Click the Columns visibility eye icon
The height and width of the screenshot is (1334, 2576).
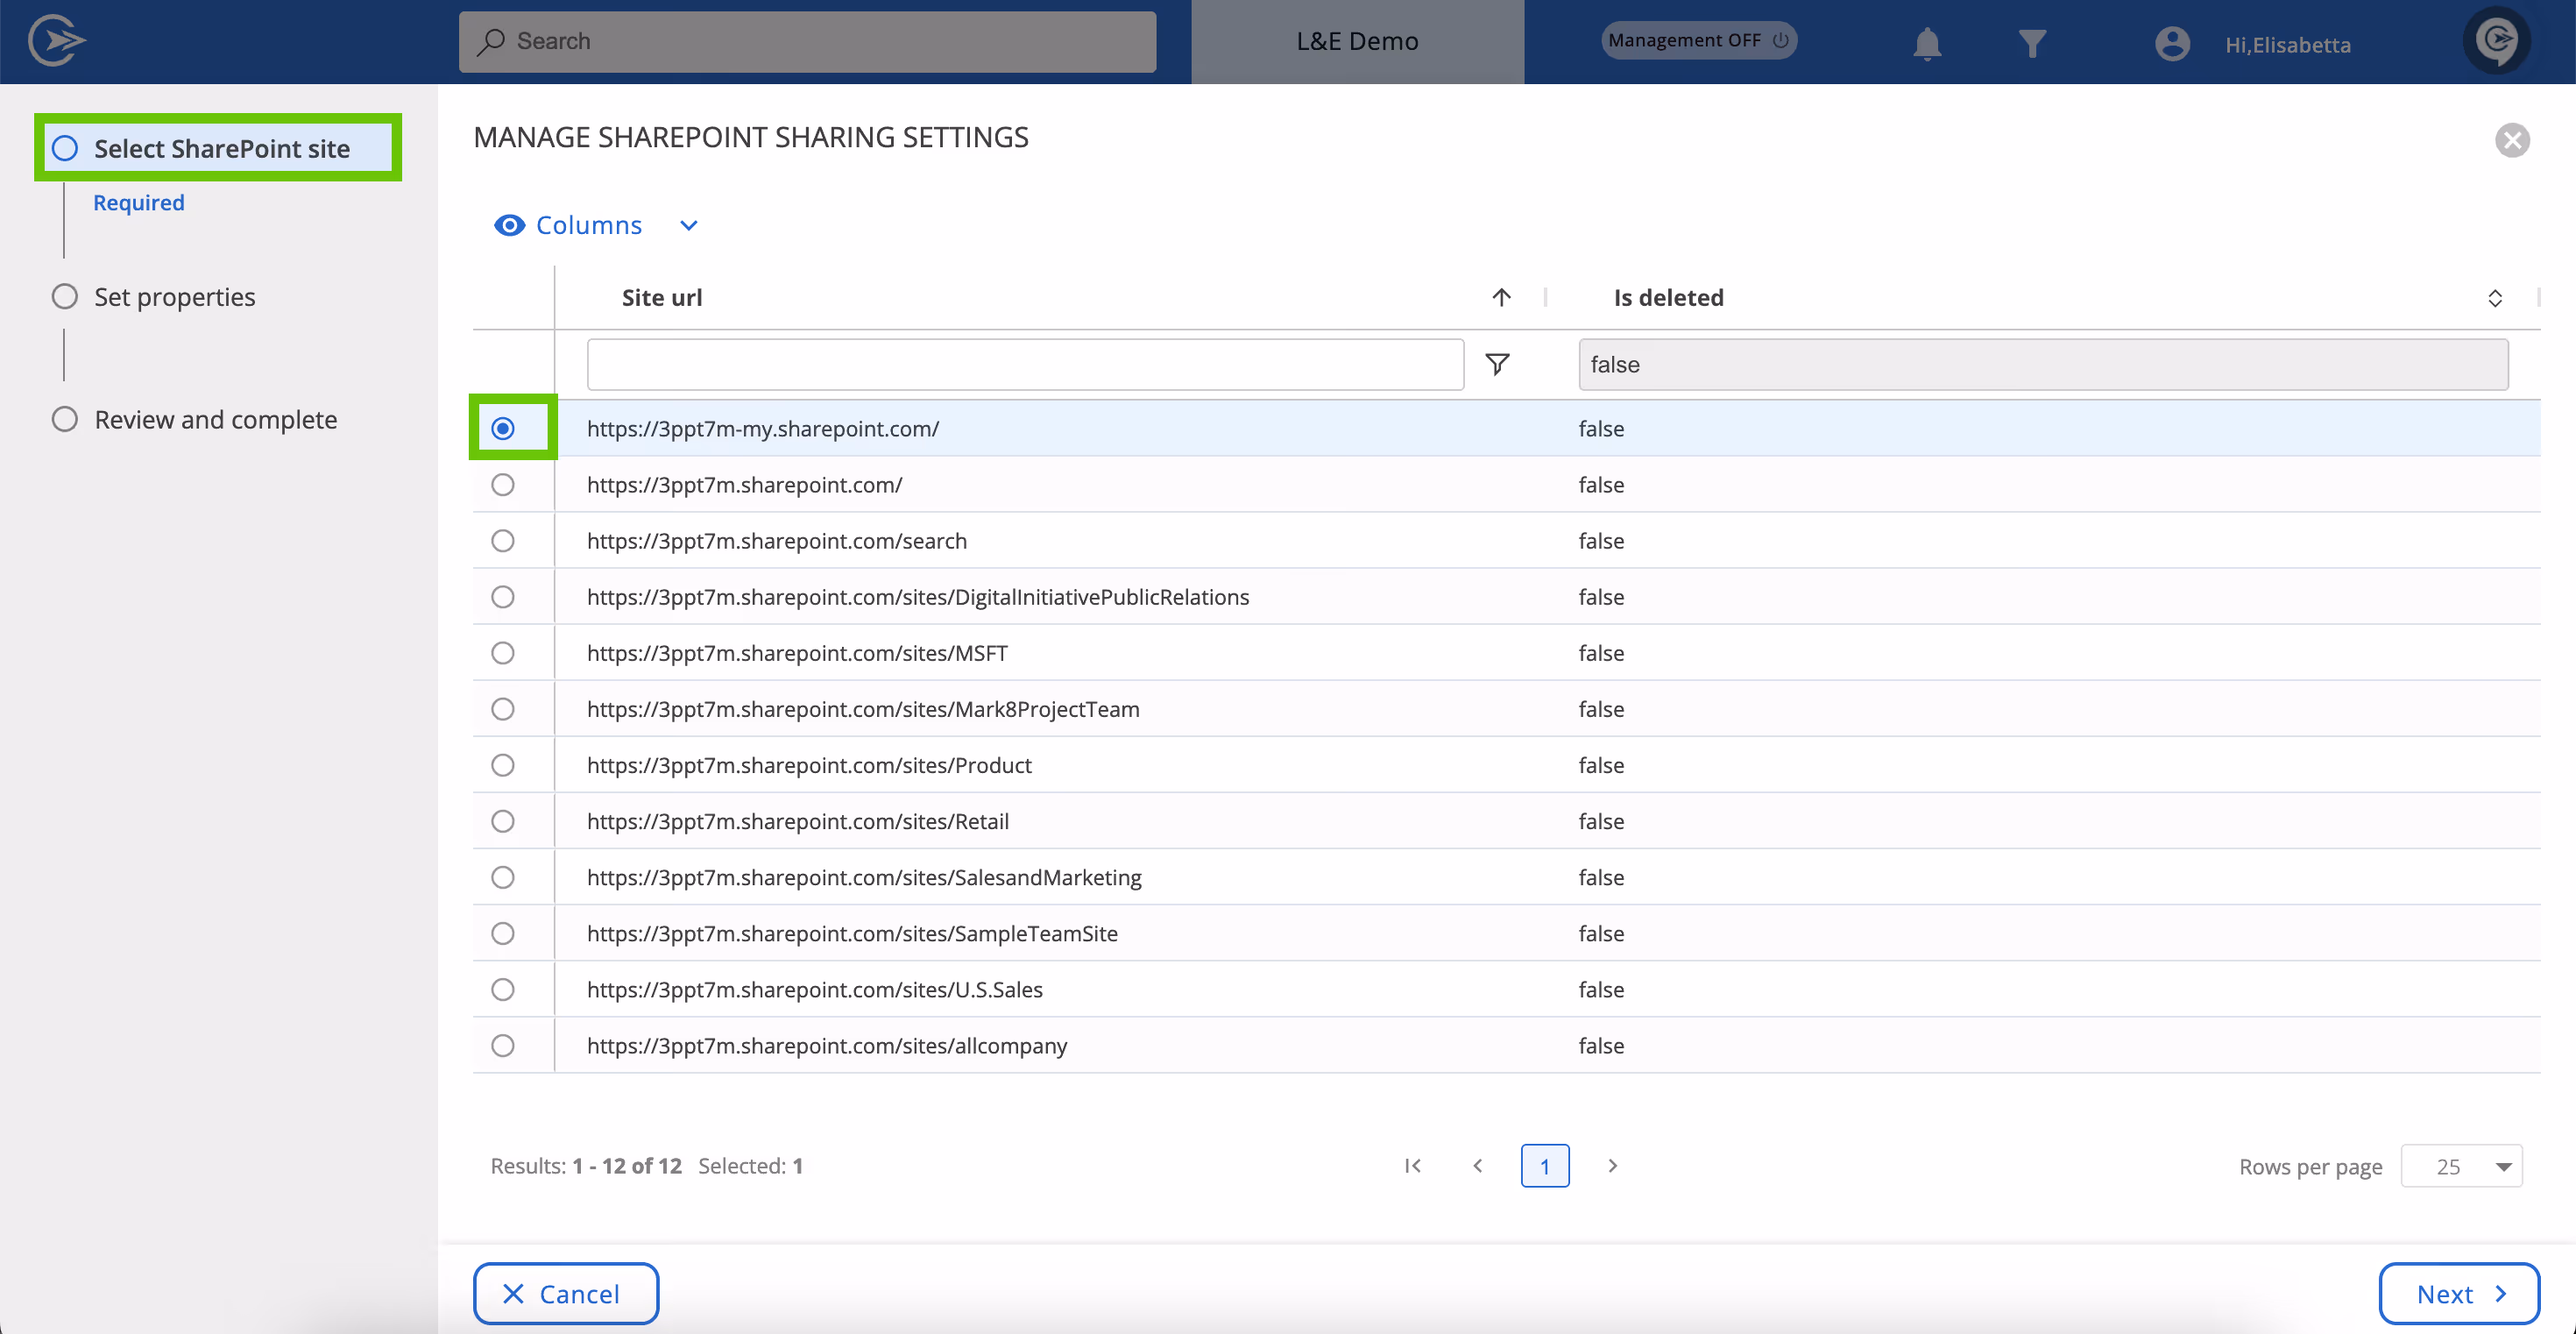[x=510, y=225]
